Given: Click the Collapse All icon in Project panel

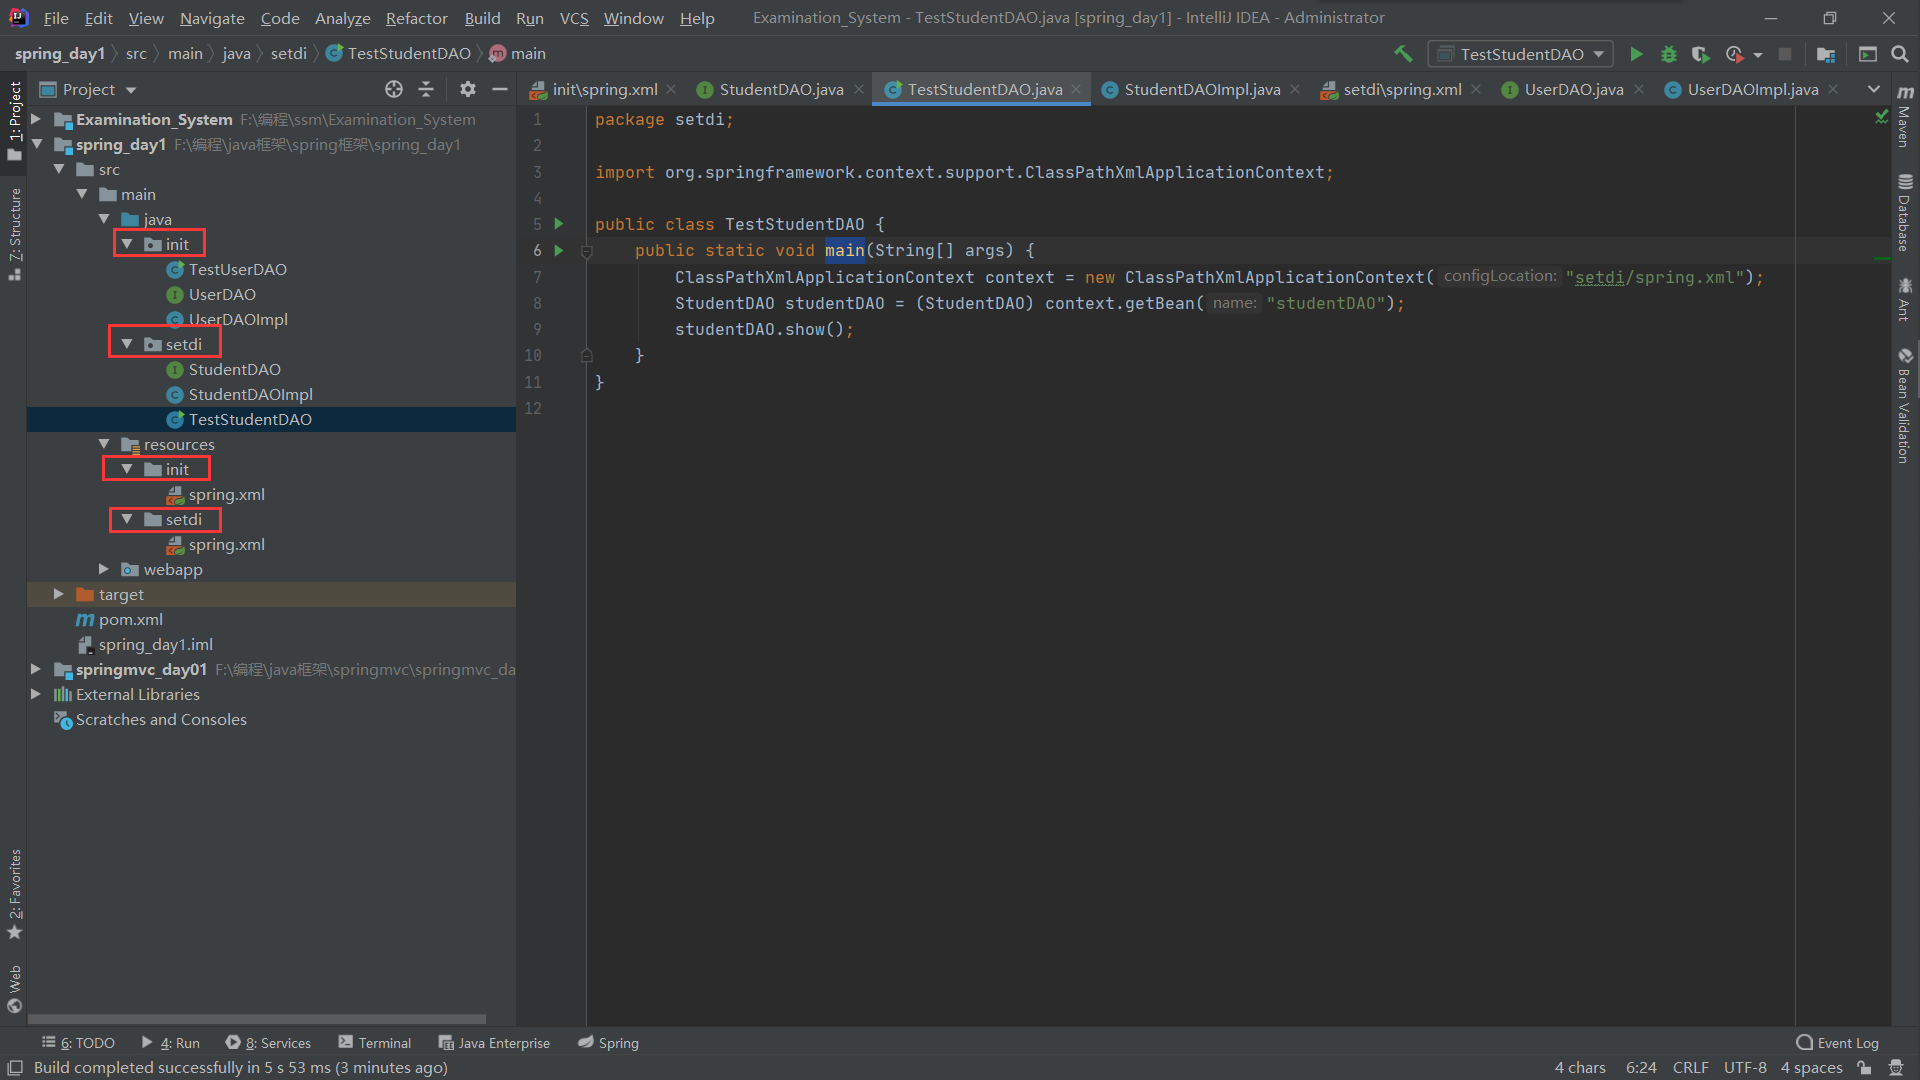Looking at the screenshot, I should (x=426, y=89).
